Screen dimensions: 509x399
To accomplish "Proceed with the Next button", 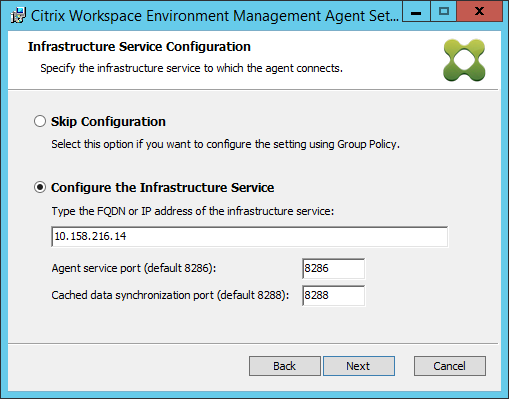I will point(359,366).
